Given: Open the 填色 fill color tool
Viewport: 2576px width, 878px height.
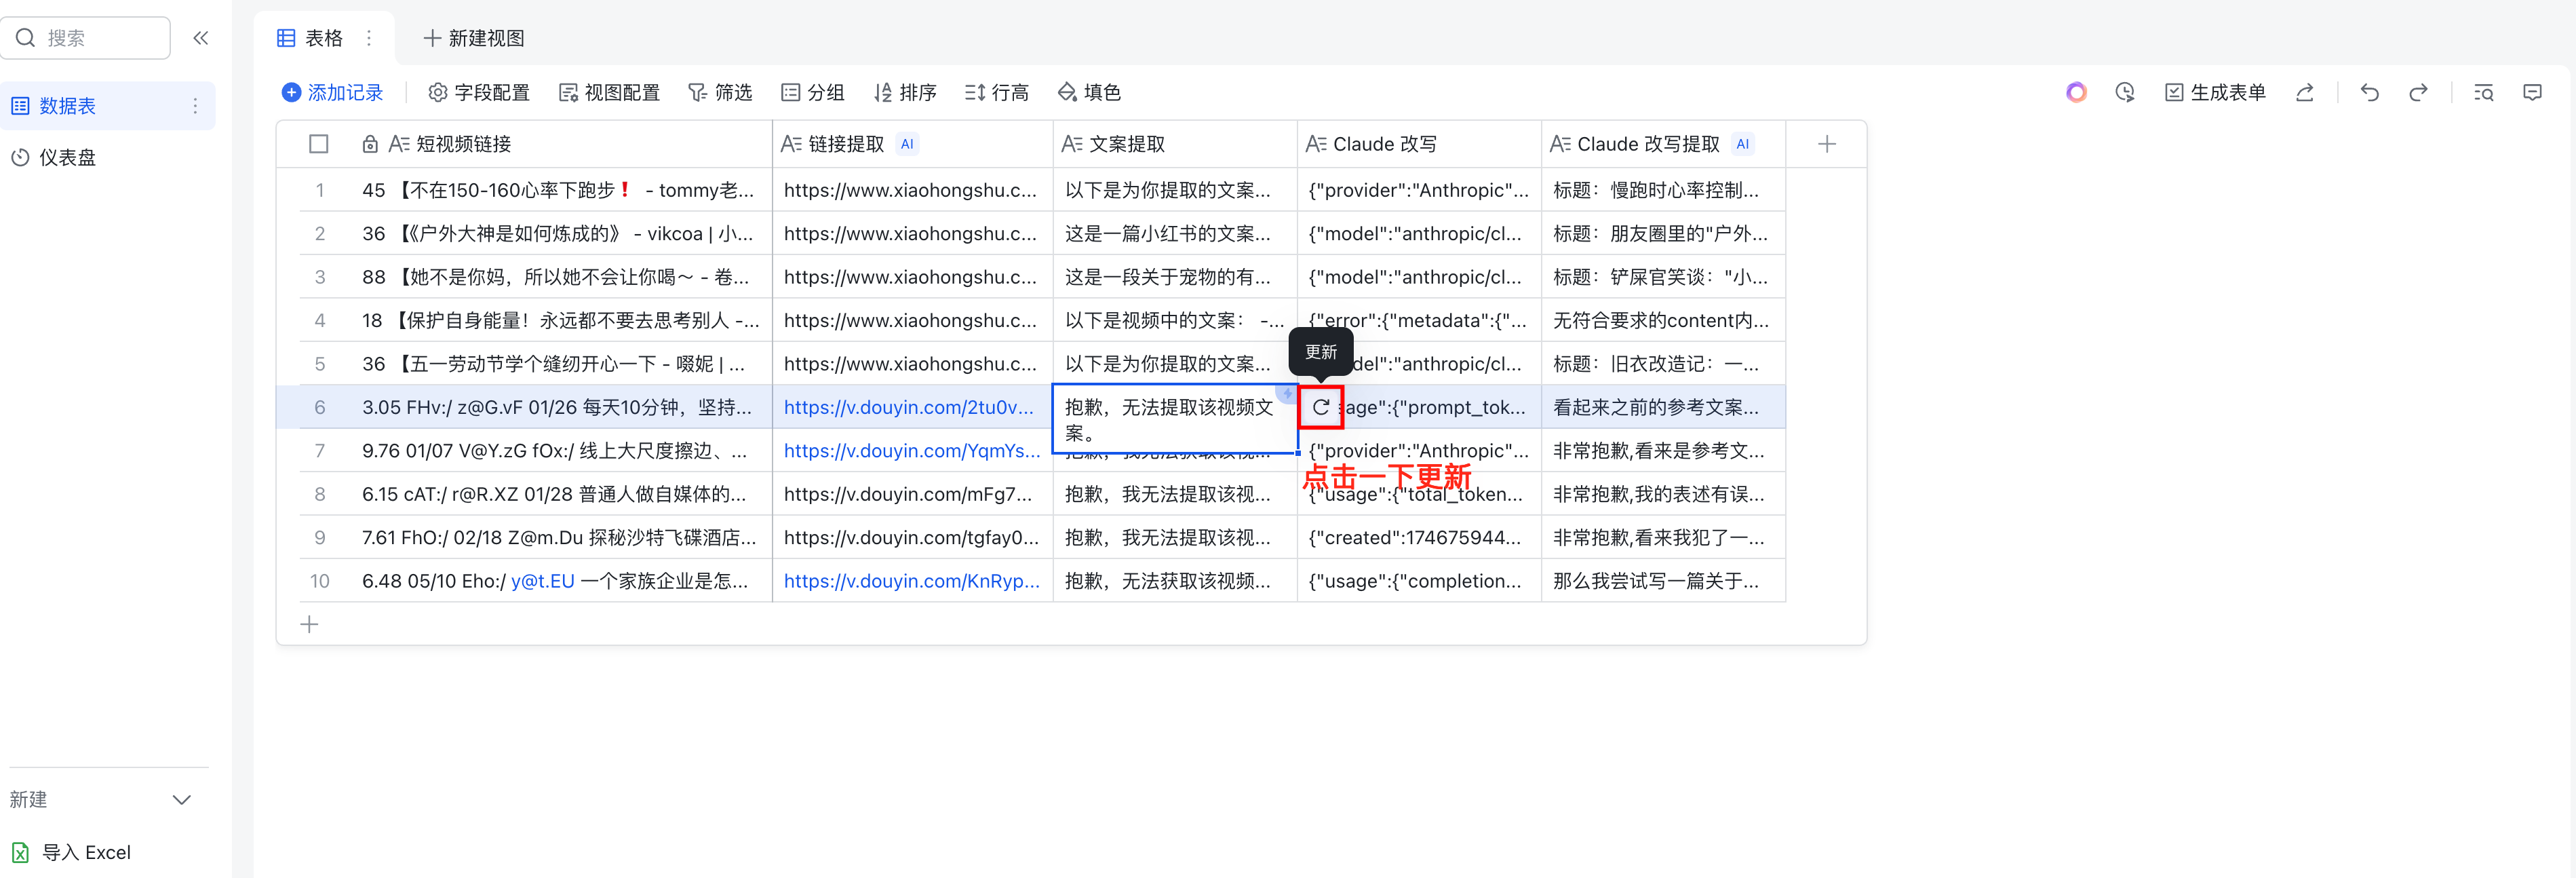Looking at the screenshot, I should (1089, 93).
